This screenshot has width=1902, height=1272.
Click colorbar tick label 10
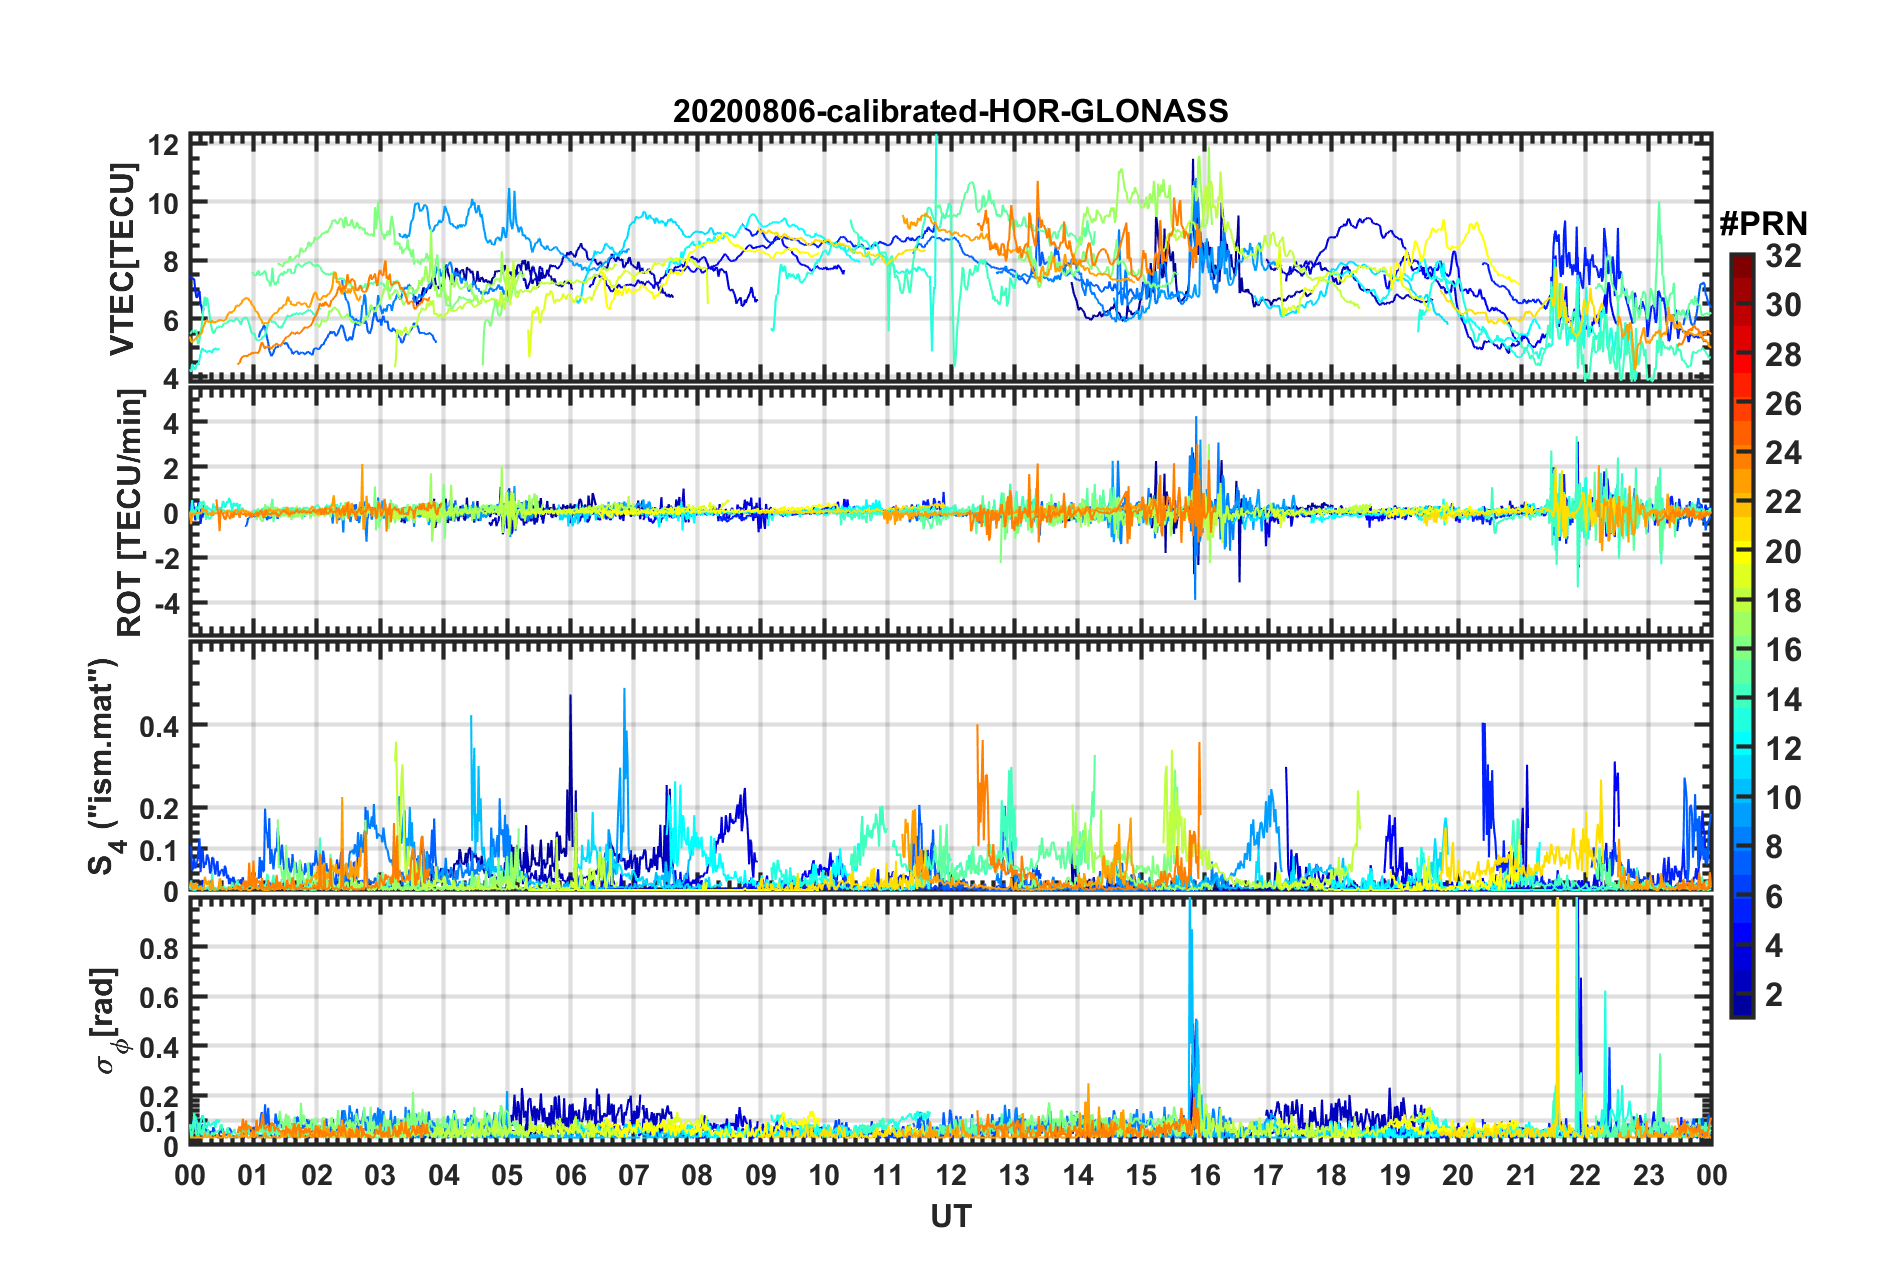1783,798
